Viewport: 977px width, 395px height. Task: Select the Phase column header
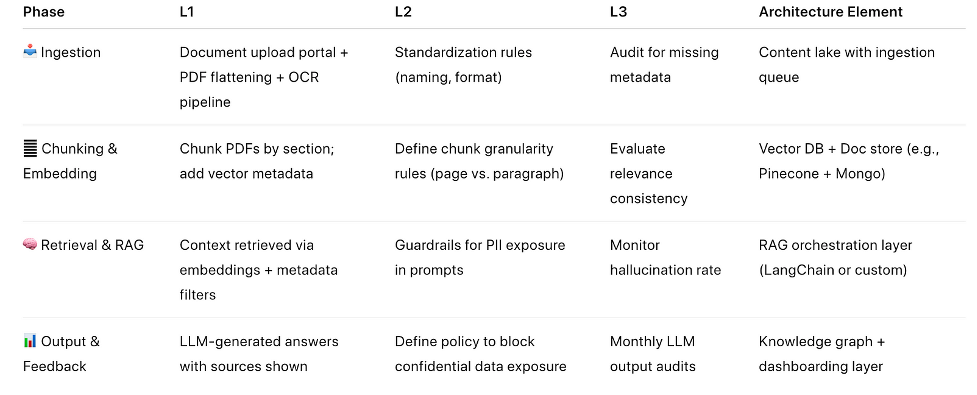44,12
